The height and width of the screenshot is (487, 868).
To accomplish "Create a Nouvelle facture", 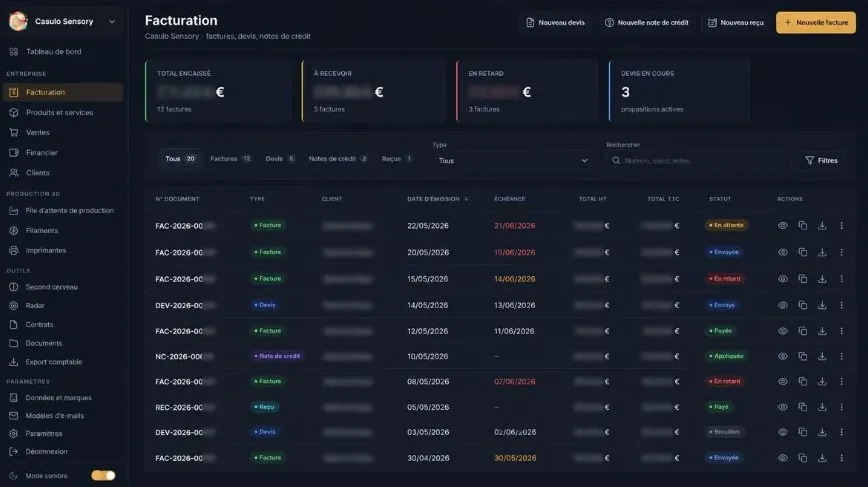I will click(815, 23).
